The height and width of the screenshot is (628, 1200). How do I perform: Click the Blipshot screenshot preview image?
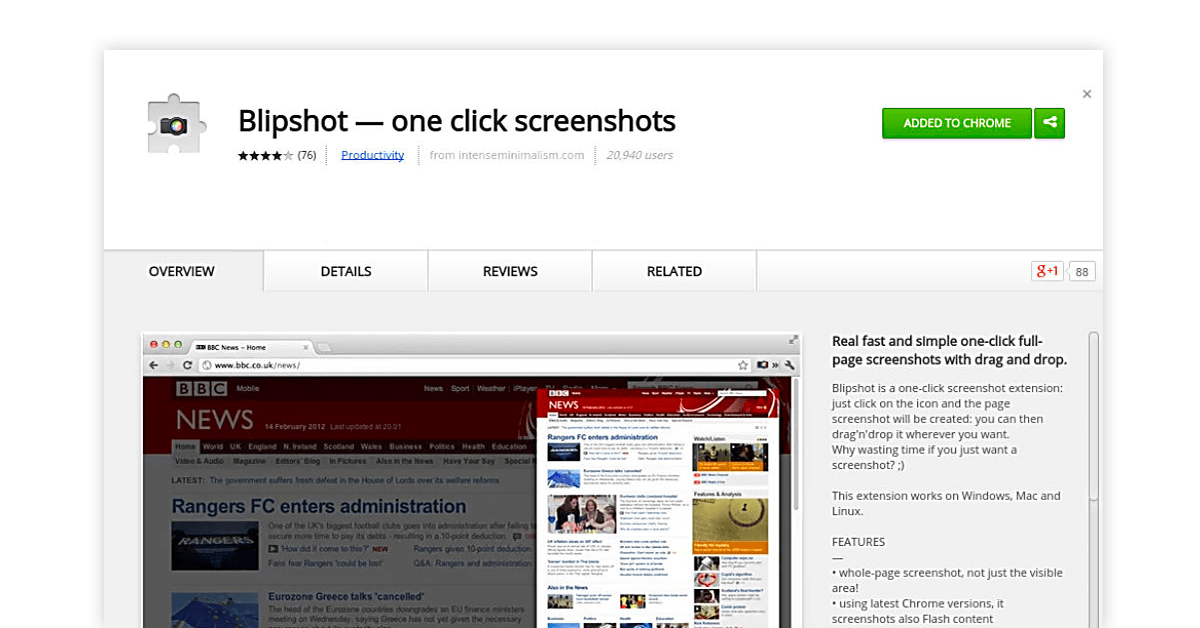click(x=472, y=480)
